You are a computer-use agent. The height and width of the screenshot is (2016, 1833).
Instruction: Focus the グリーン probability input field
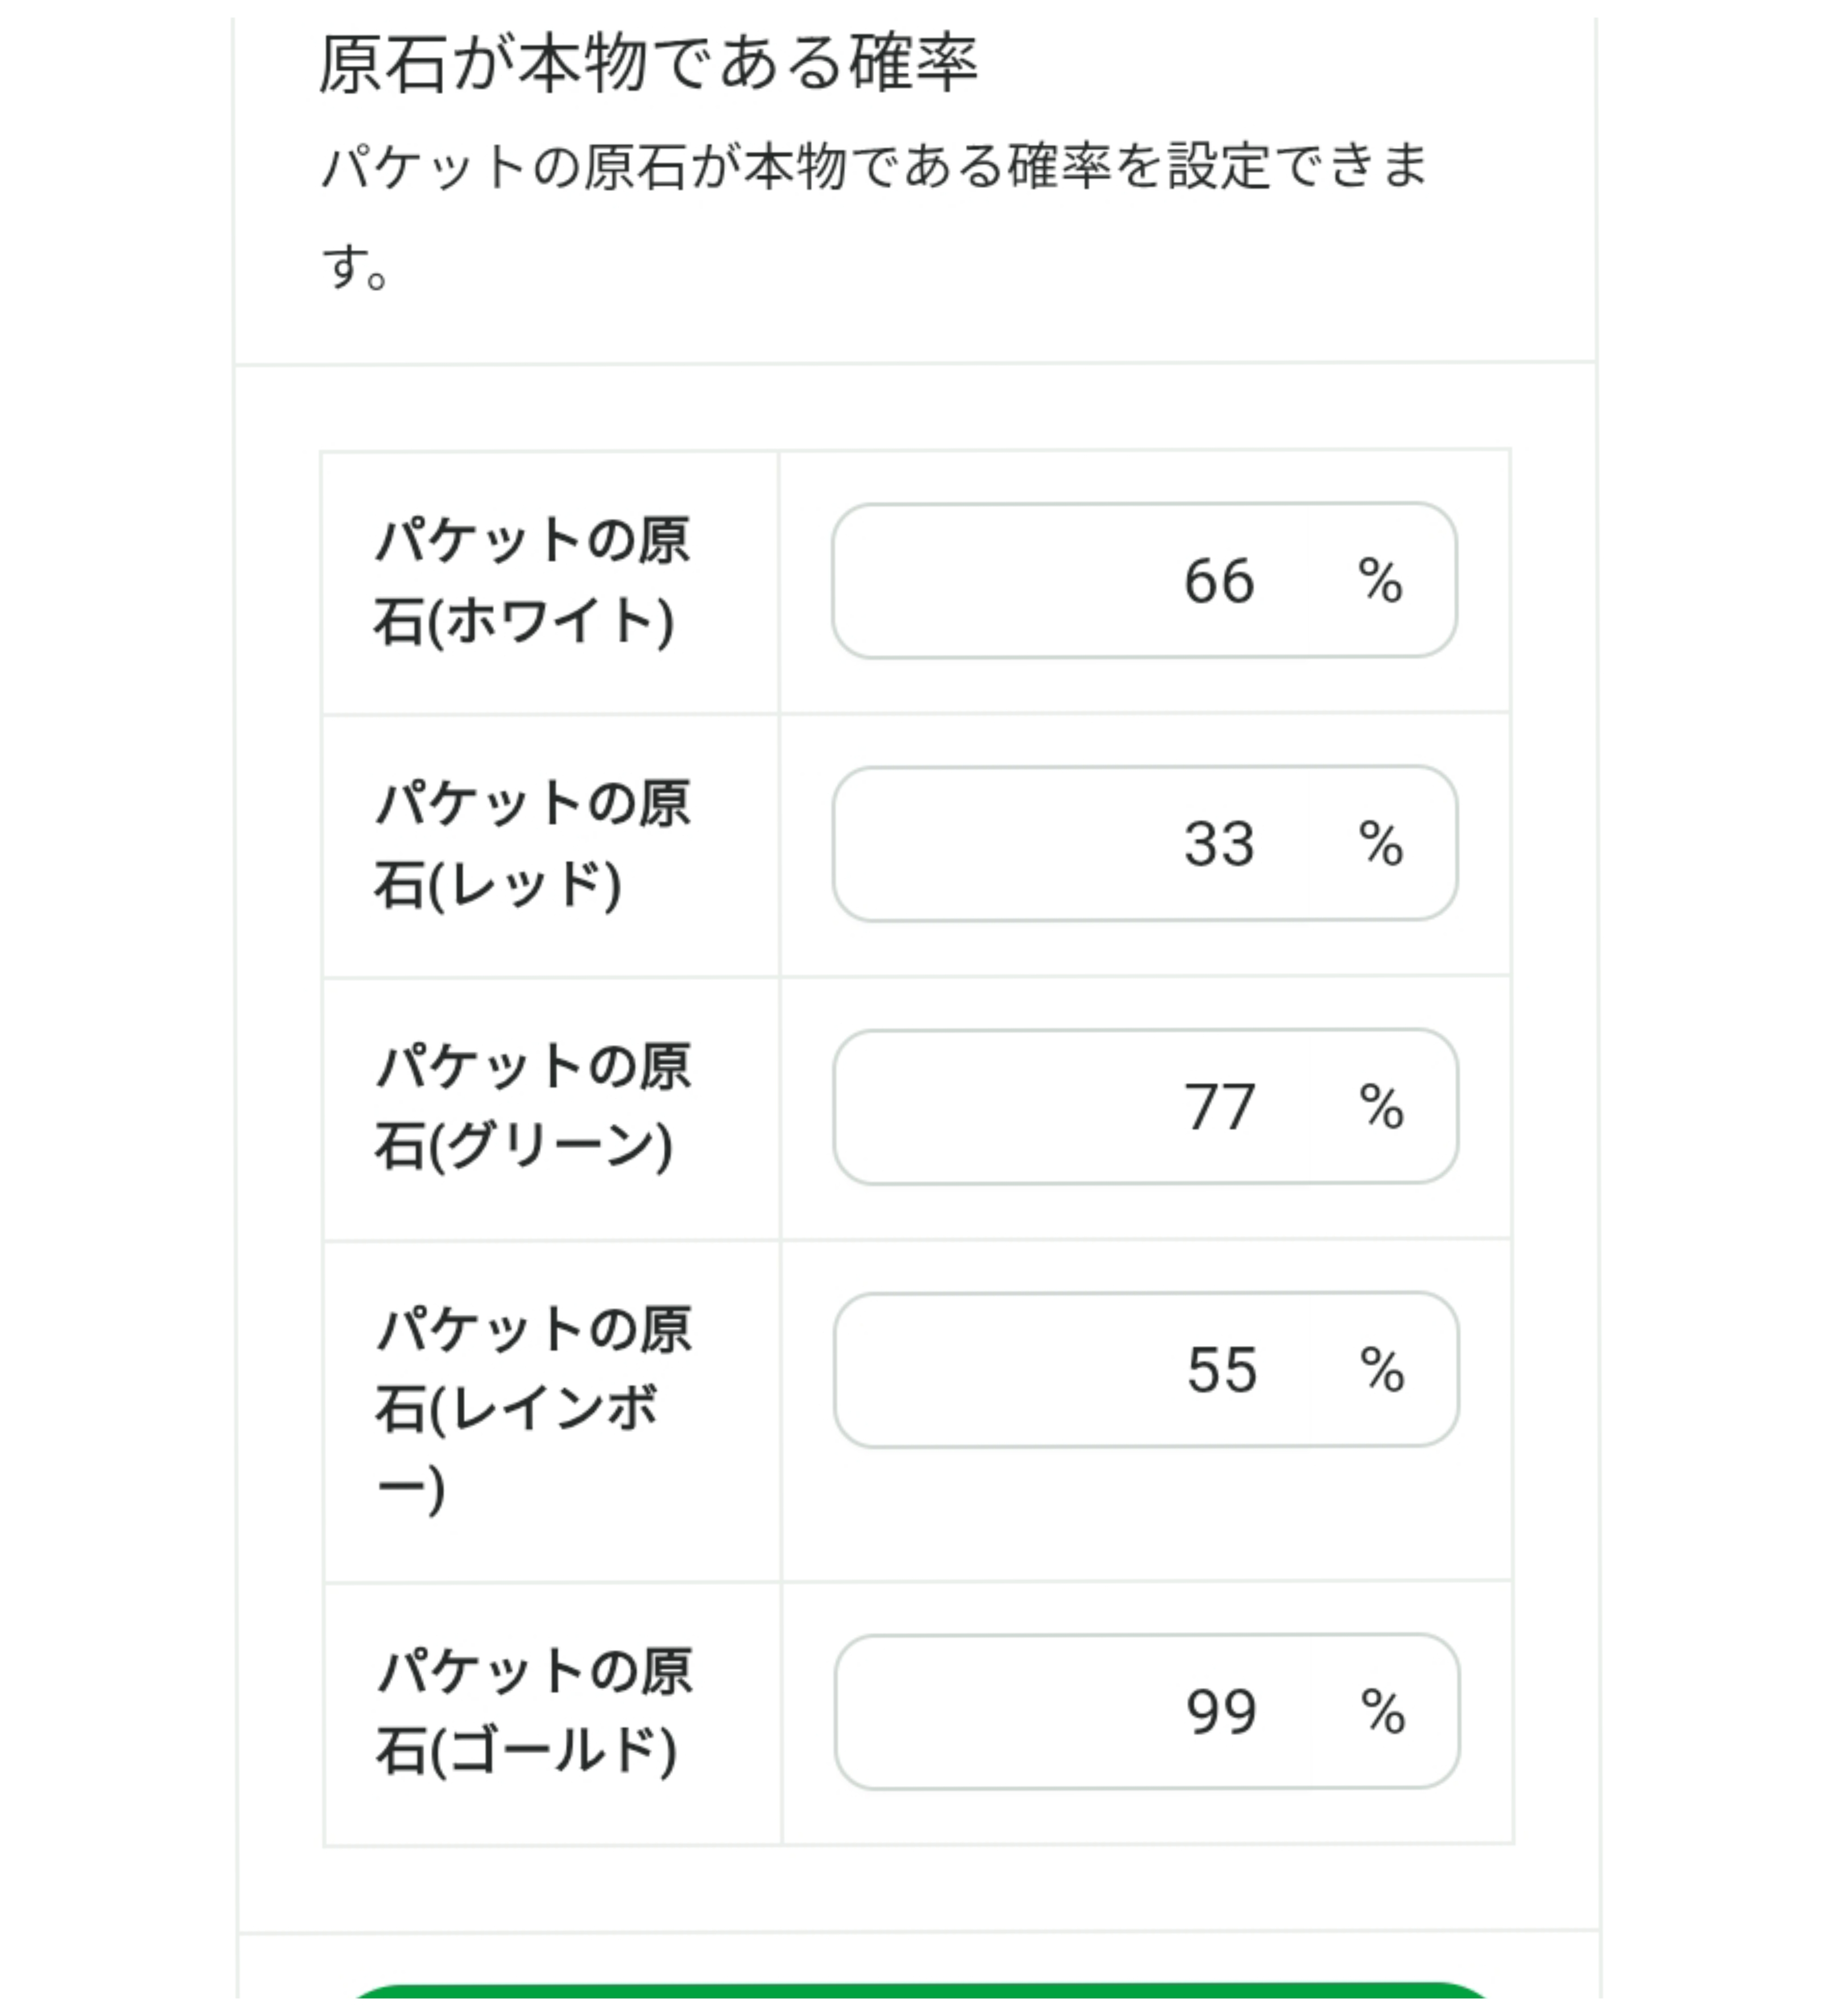[x=1070, y=1107]
